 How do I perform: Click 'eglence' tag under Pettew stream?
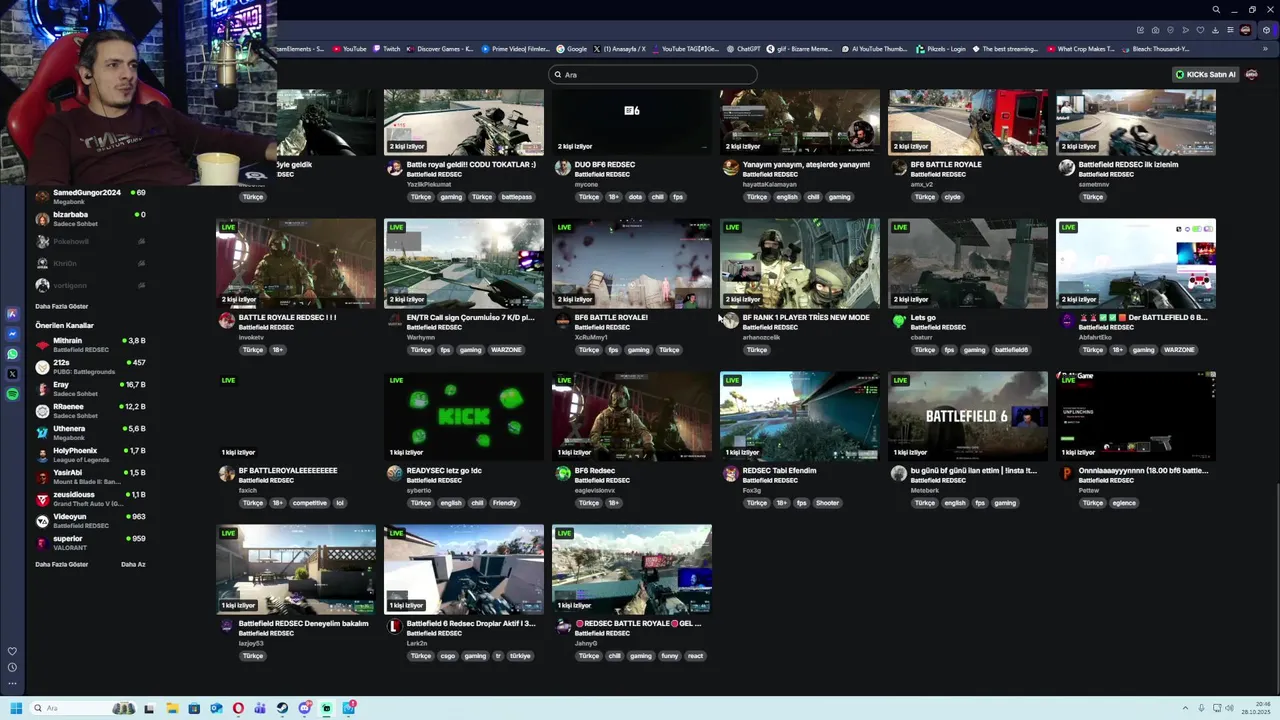coord(1124,503)
